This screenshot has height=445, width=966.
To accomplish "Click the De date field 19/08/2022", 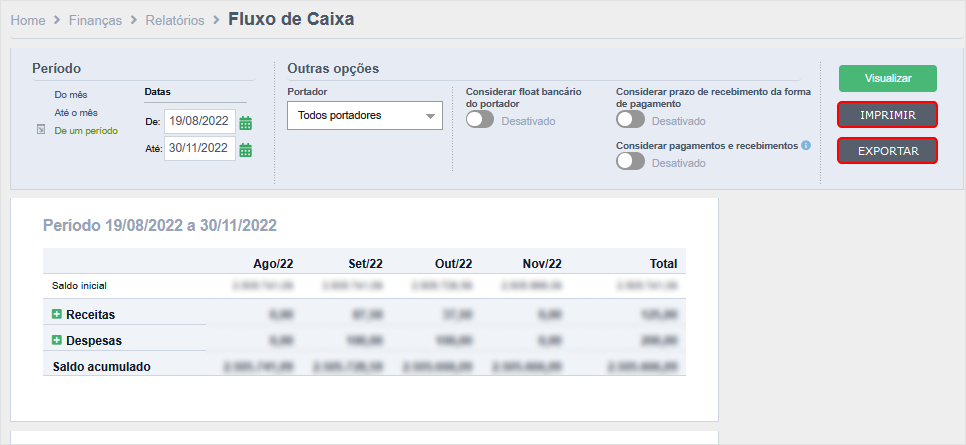I will coord(200,122).
